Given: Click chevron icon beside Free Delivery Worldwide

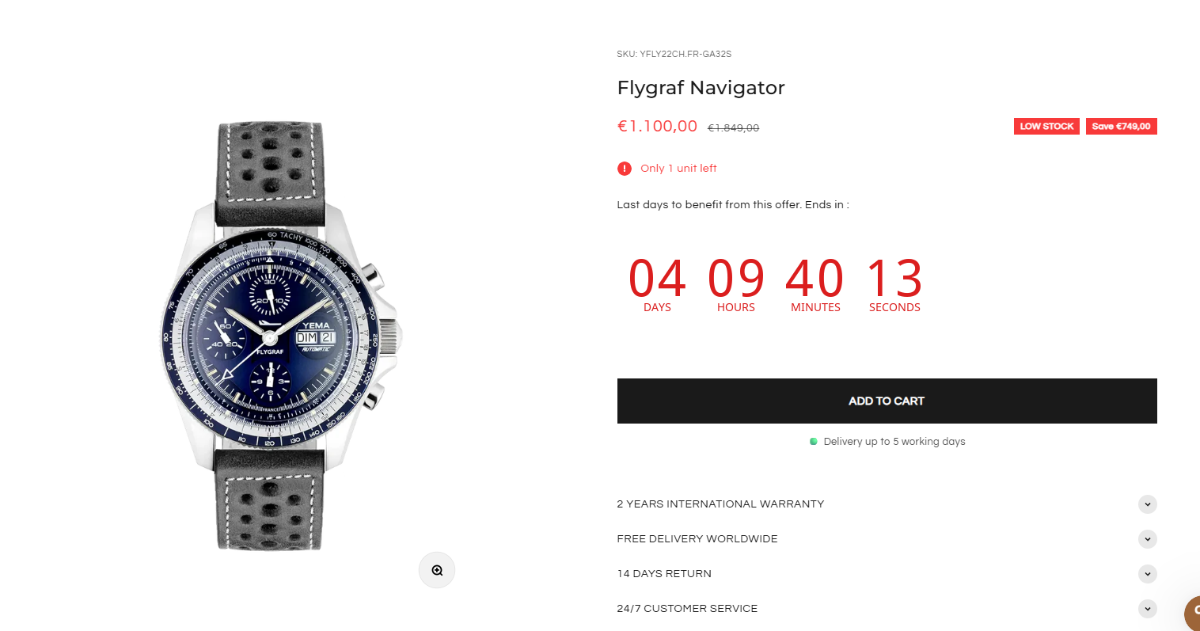Looking at the screenshot, I should (1147, 539).
